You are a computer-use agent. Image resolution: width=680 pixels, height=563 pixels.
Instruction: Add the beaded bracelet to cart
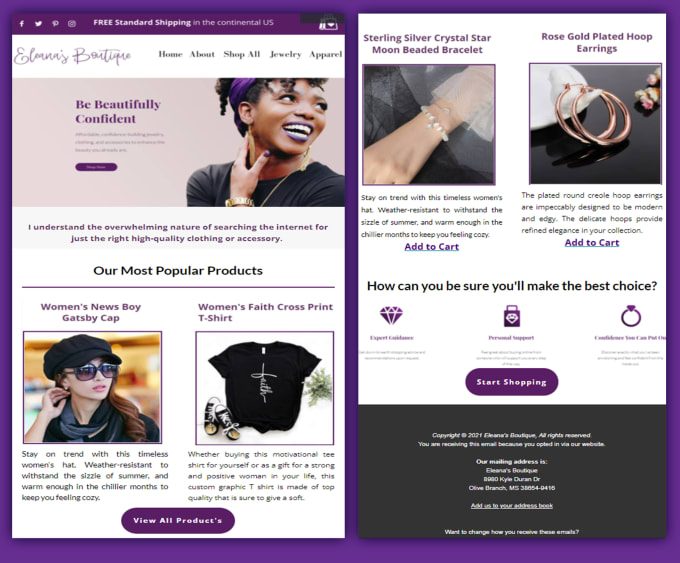point(432,247)
